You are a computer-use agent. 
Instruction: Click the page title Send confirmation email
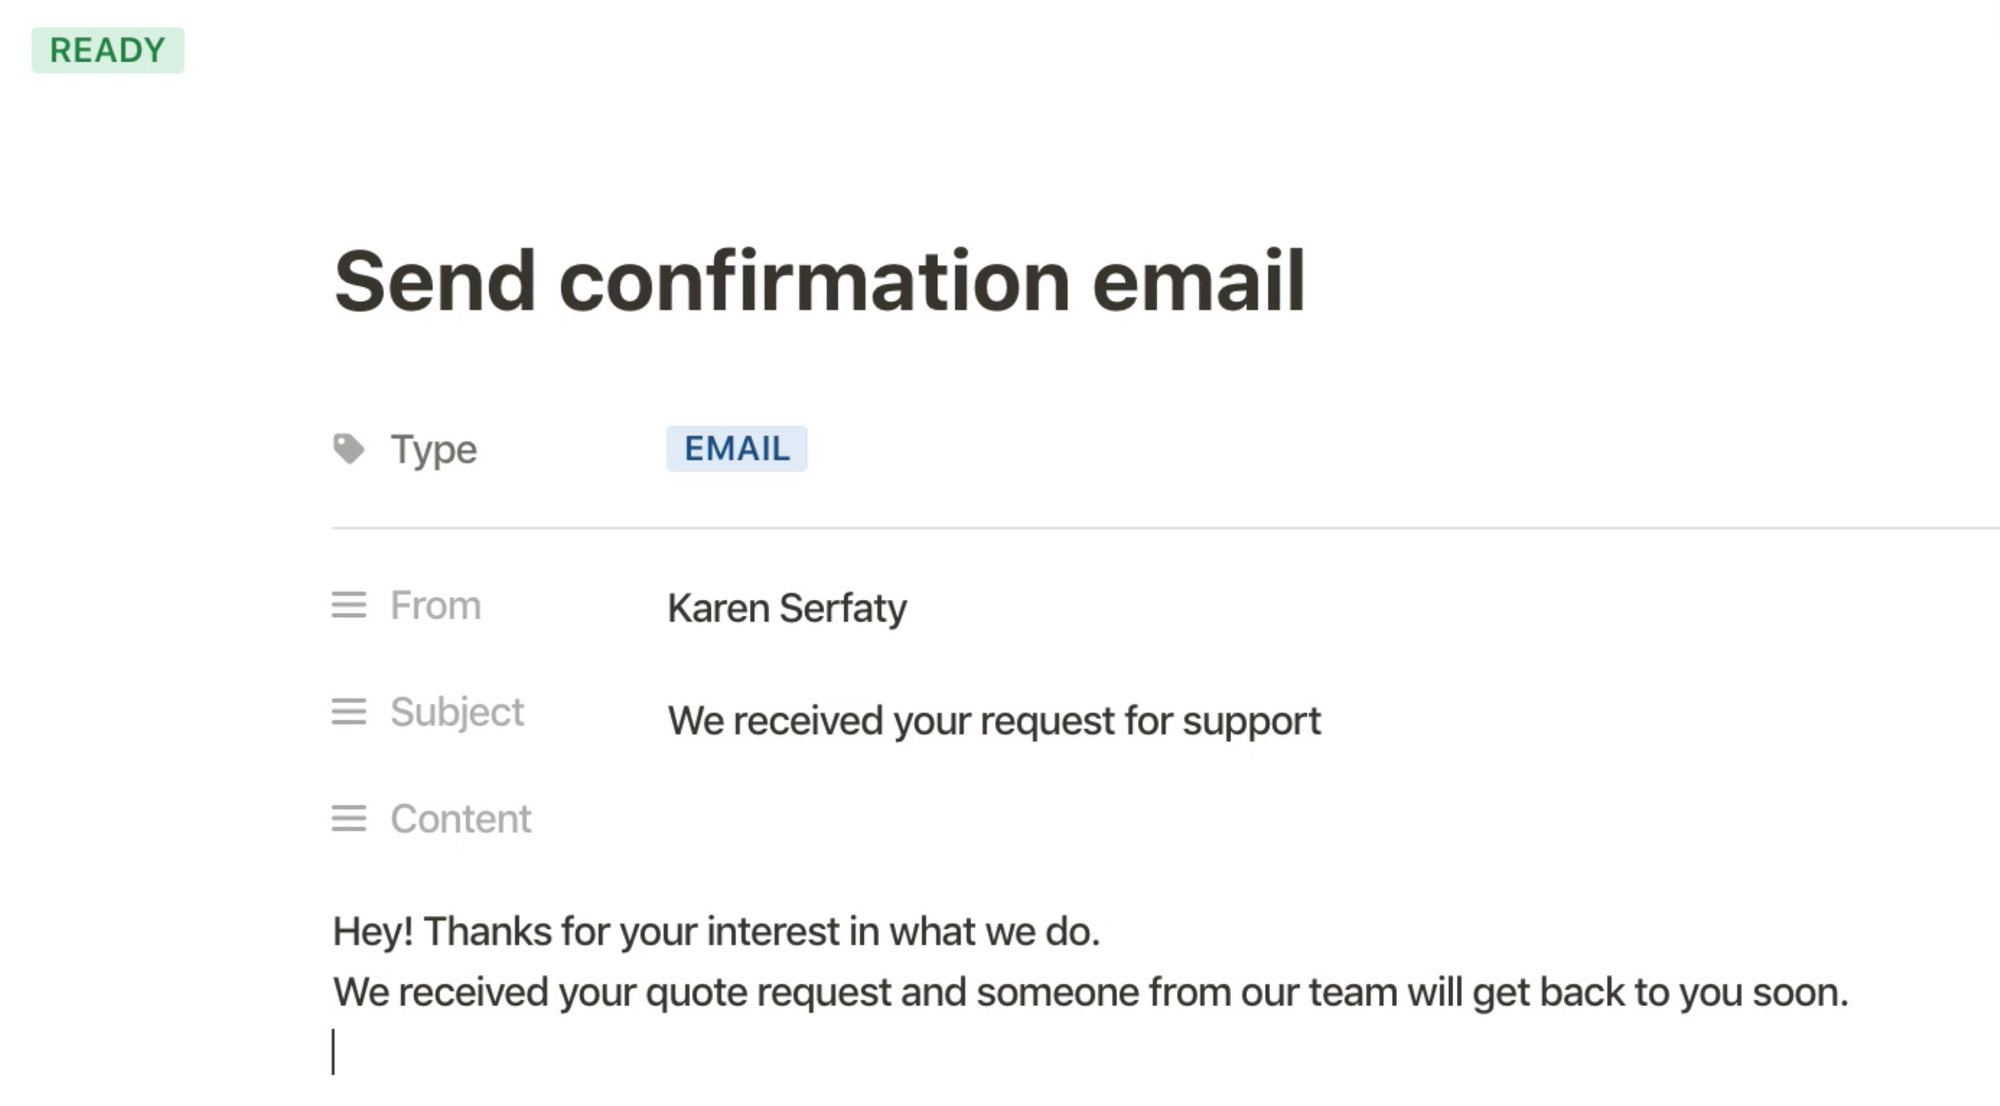pyautogui.click(x=819, y=282)
